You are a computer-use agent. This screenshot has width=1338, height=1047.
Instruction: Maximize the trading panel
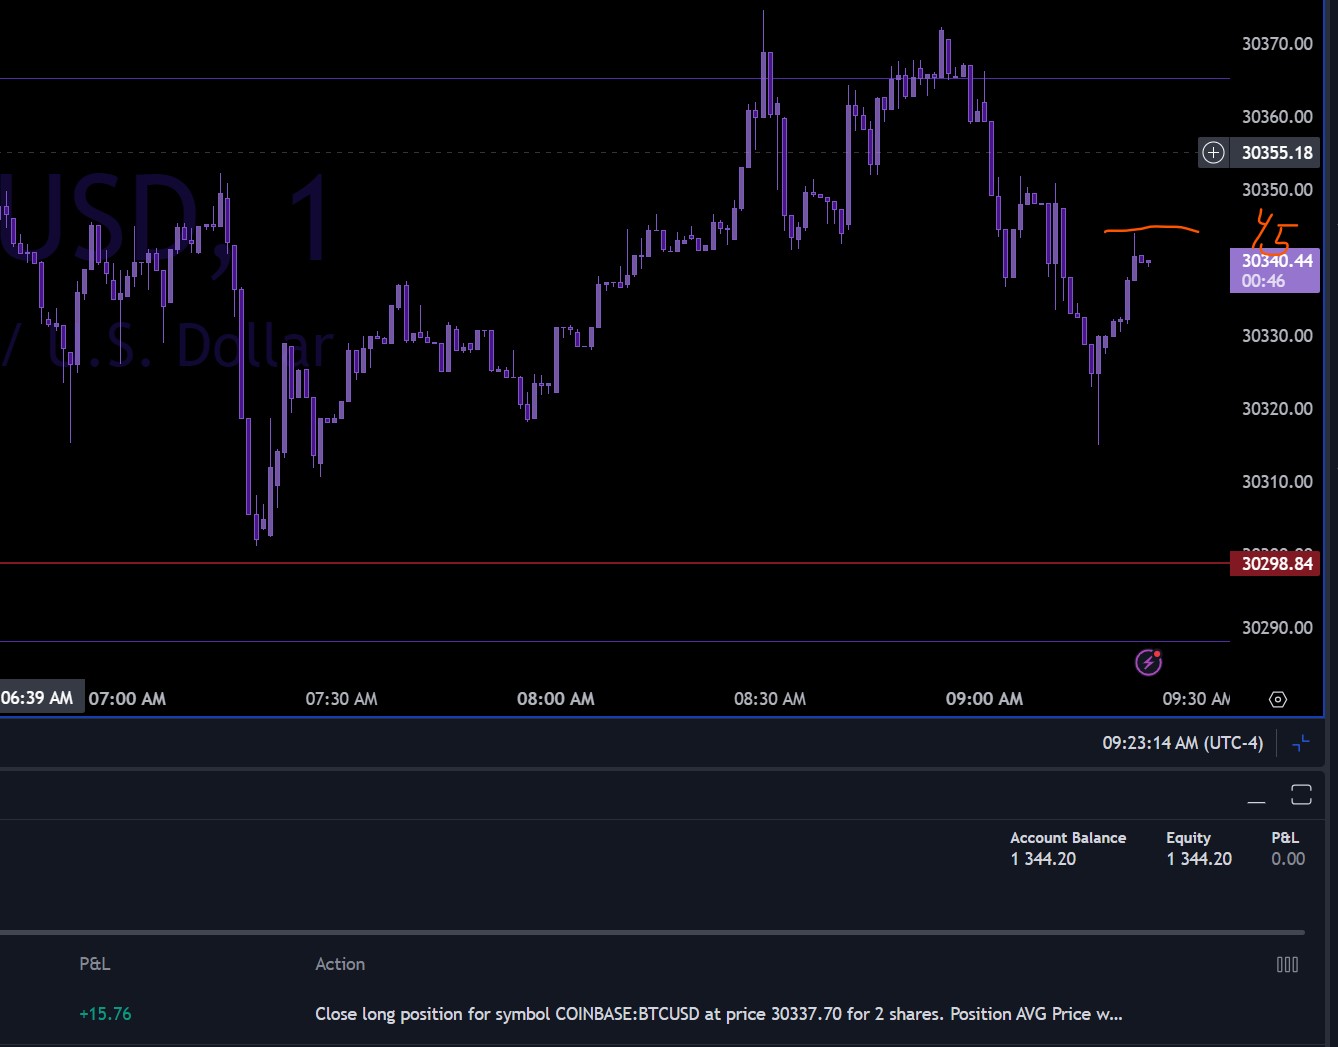pos(1301,795)
